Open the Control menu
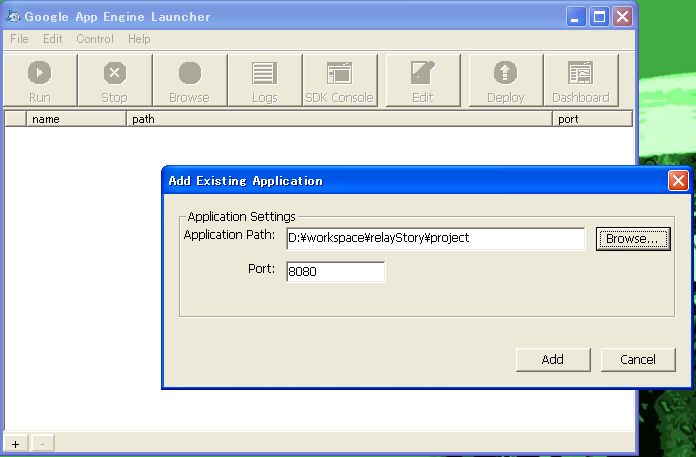Viewport: 696px width, 457px height. point(95,39)
